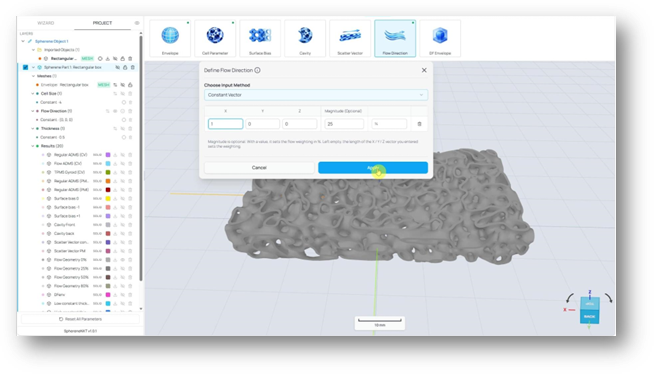654x374 pixels.
Task: Select the Cell Size Constant 4 radio circle
Action: point(123,102)
